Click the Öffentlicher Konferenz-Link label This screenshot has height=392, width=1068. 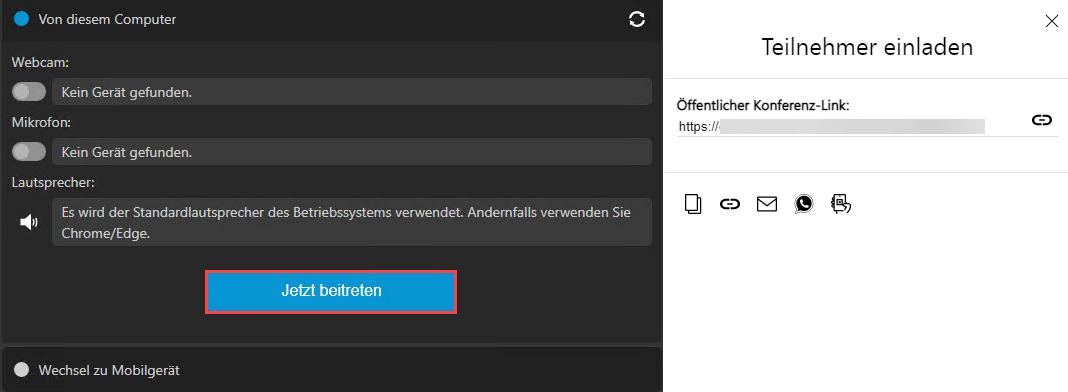tap(763, 106)
